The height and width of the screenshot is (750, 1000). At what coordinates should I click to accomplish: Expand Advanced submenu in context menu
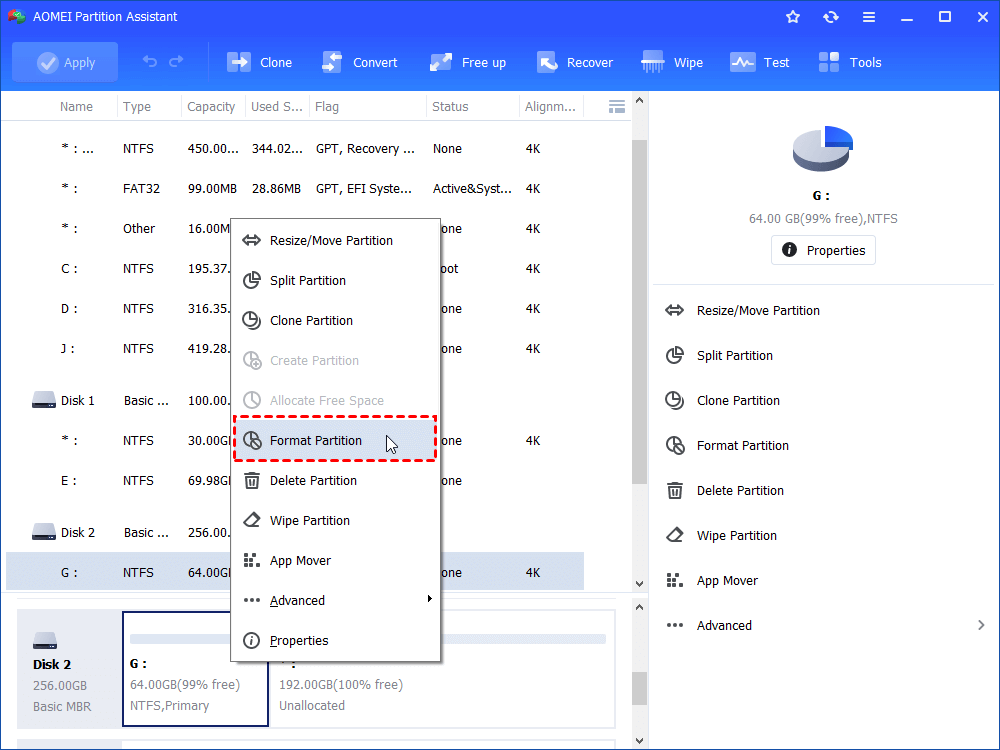coord(335,600)
